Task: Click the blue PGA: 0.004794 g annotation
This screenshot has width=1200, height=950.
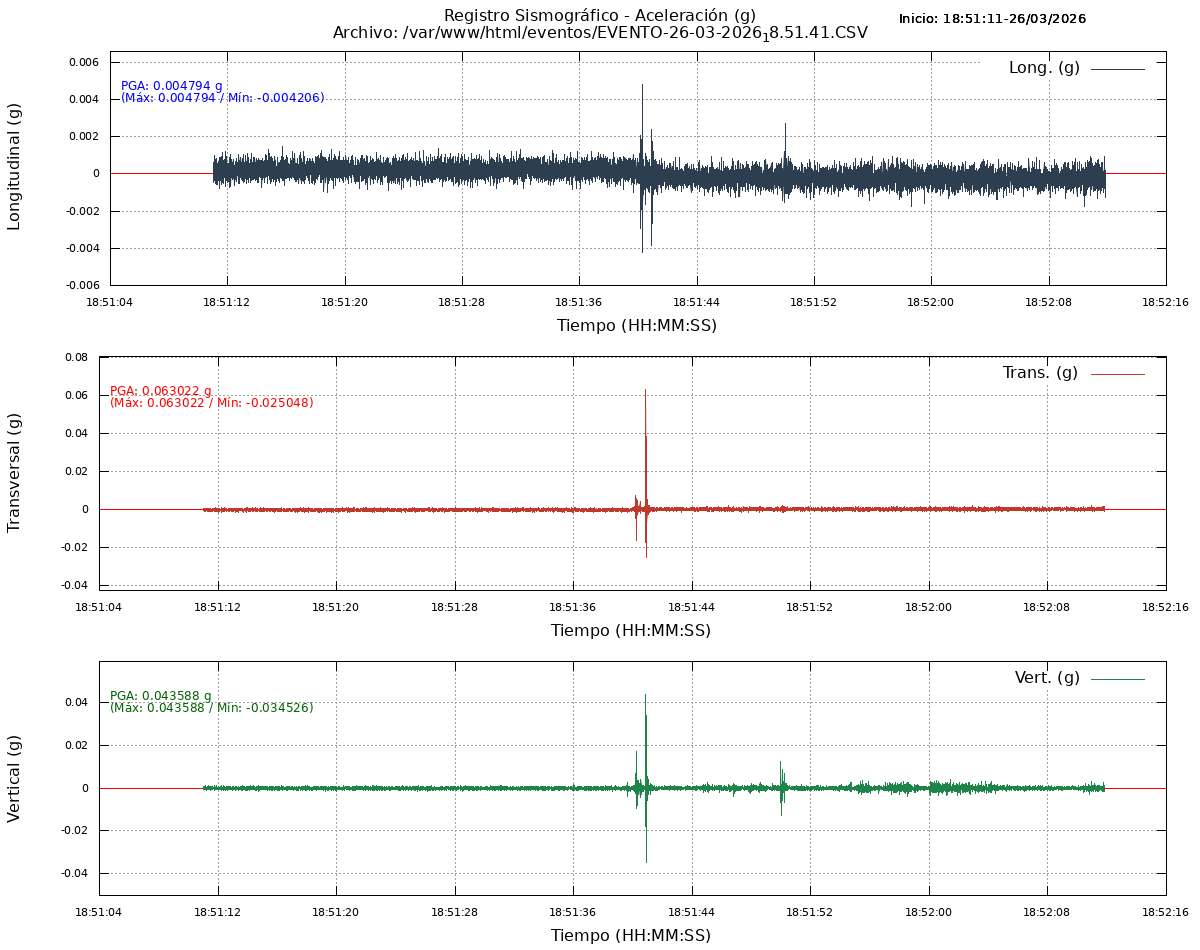Action: point(172,86)
